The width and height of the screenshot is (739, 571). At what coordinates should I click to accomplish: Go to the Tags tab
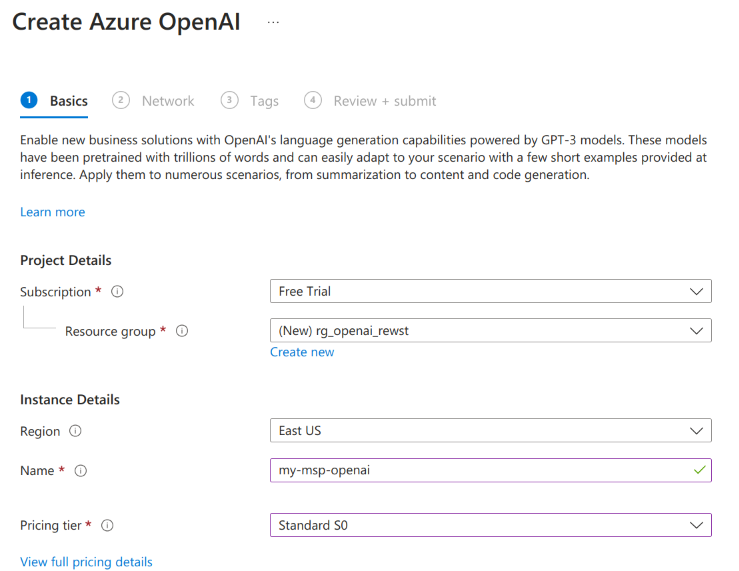264,101
